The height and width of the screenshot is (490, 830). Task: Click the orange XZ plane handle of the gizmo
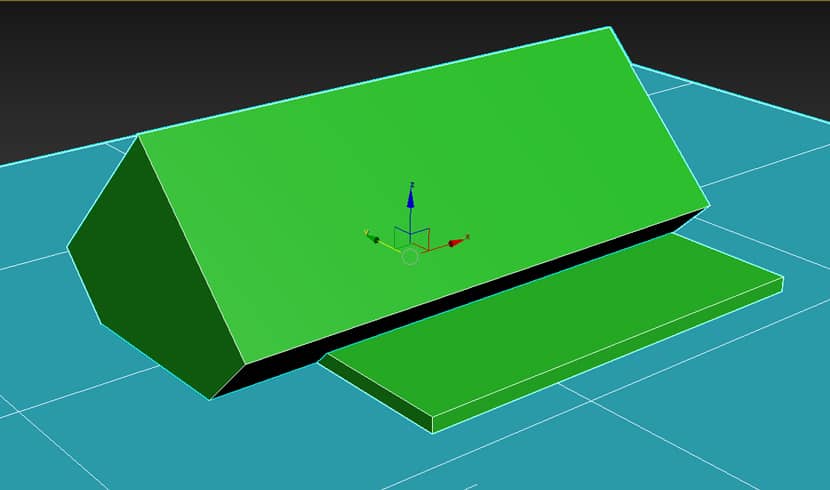(x=420, y=238)
